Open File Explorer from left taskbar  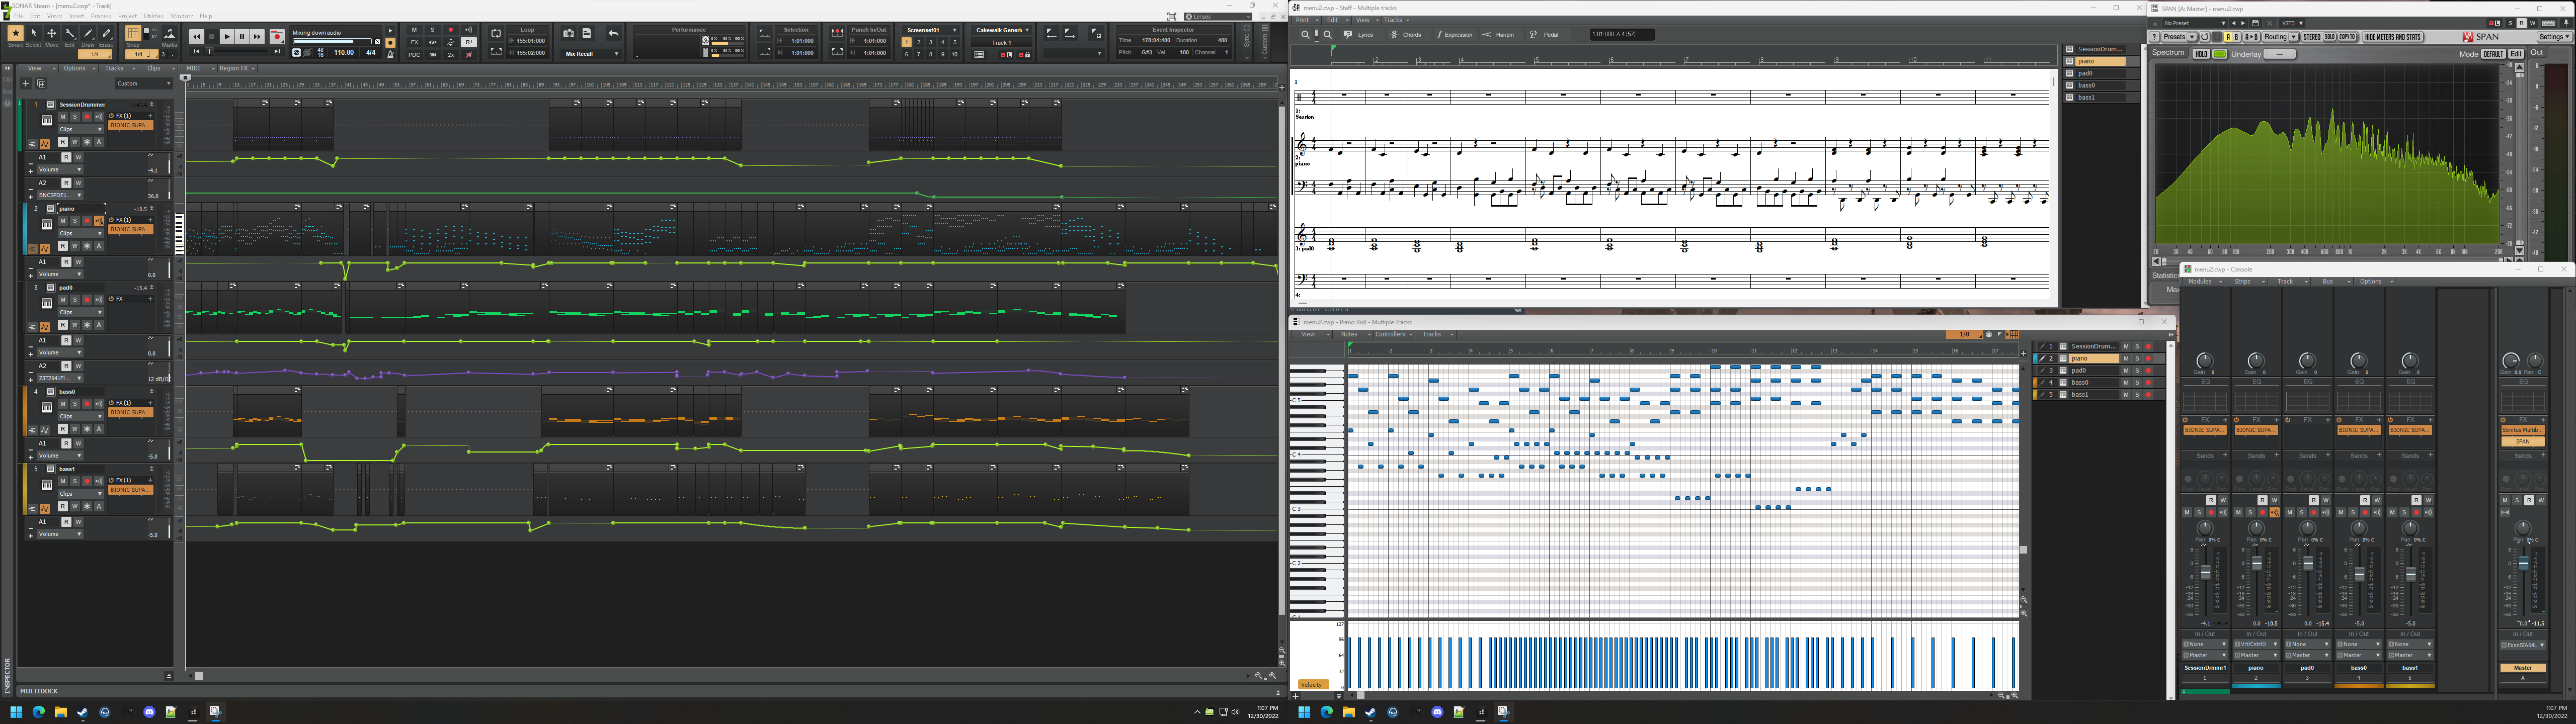point(60,712)
